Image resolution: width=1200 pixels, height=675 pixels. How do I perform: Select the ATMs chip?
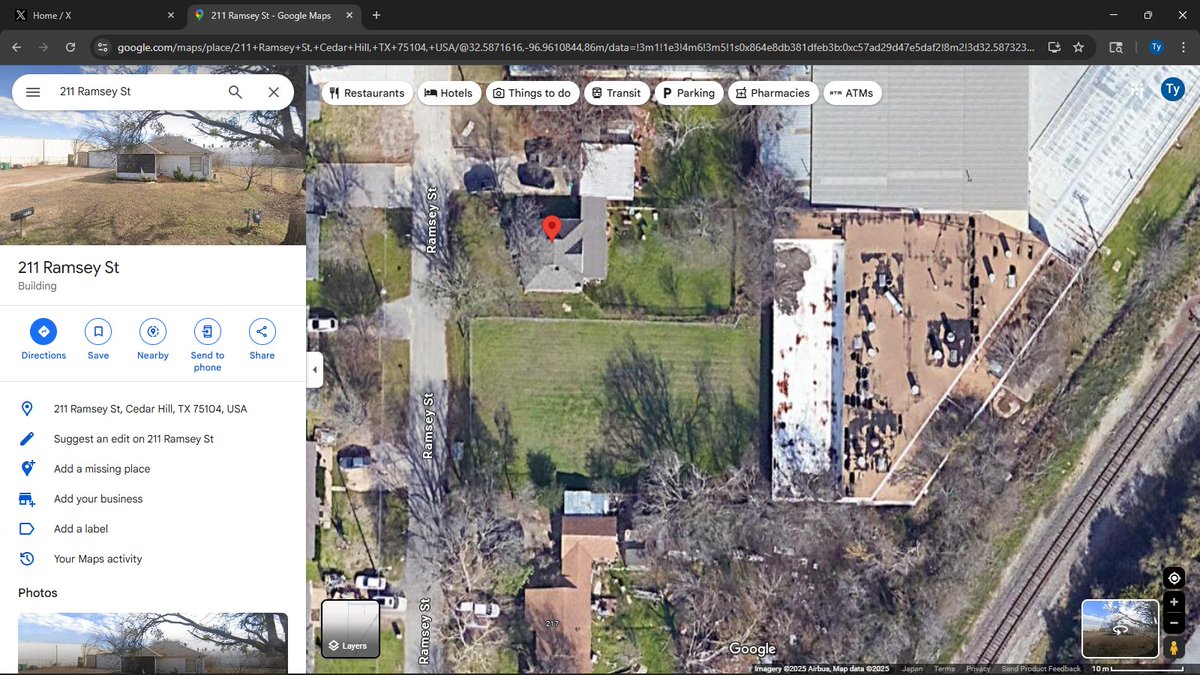pos(852,93)
